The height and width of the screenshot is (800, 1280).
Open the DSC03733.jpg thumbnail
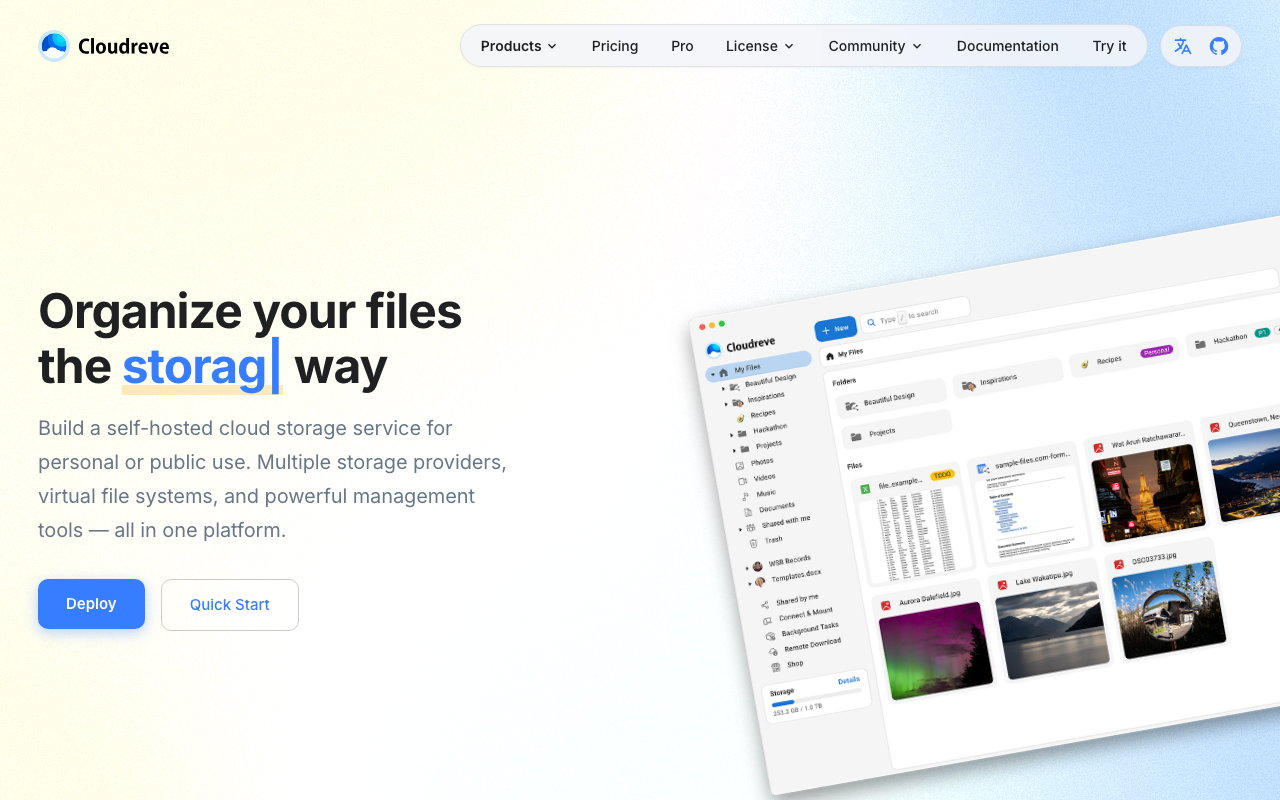(1168, 610)
